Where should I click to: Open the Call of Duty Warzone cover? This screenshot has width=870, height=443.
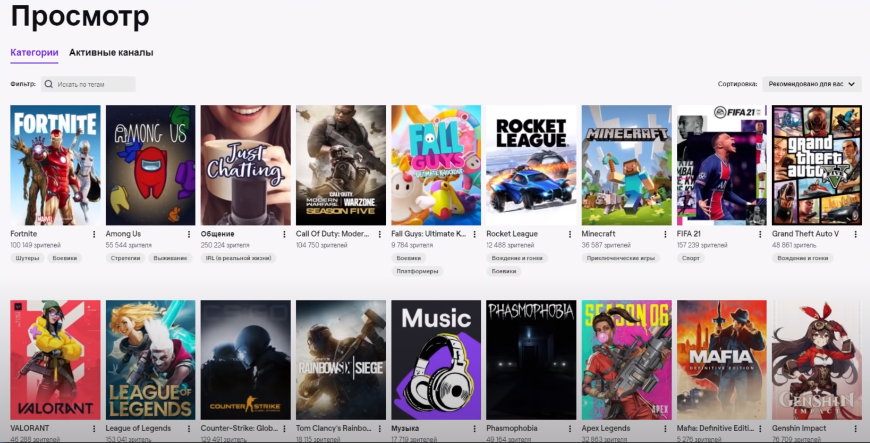coord(341,165)
